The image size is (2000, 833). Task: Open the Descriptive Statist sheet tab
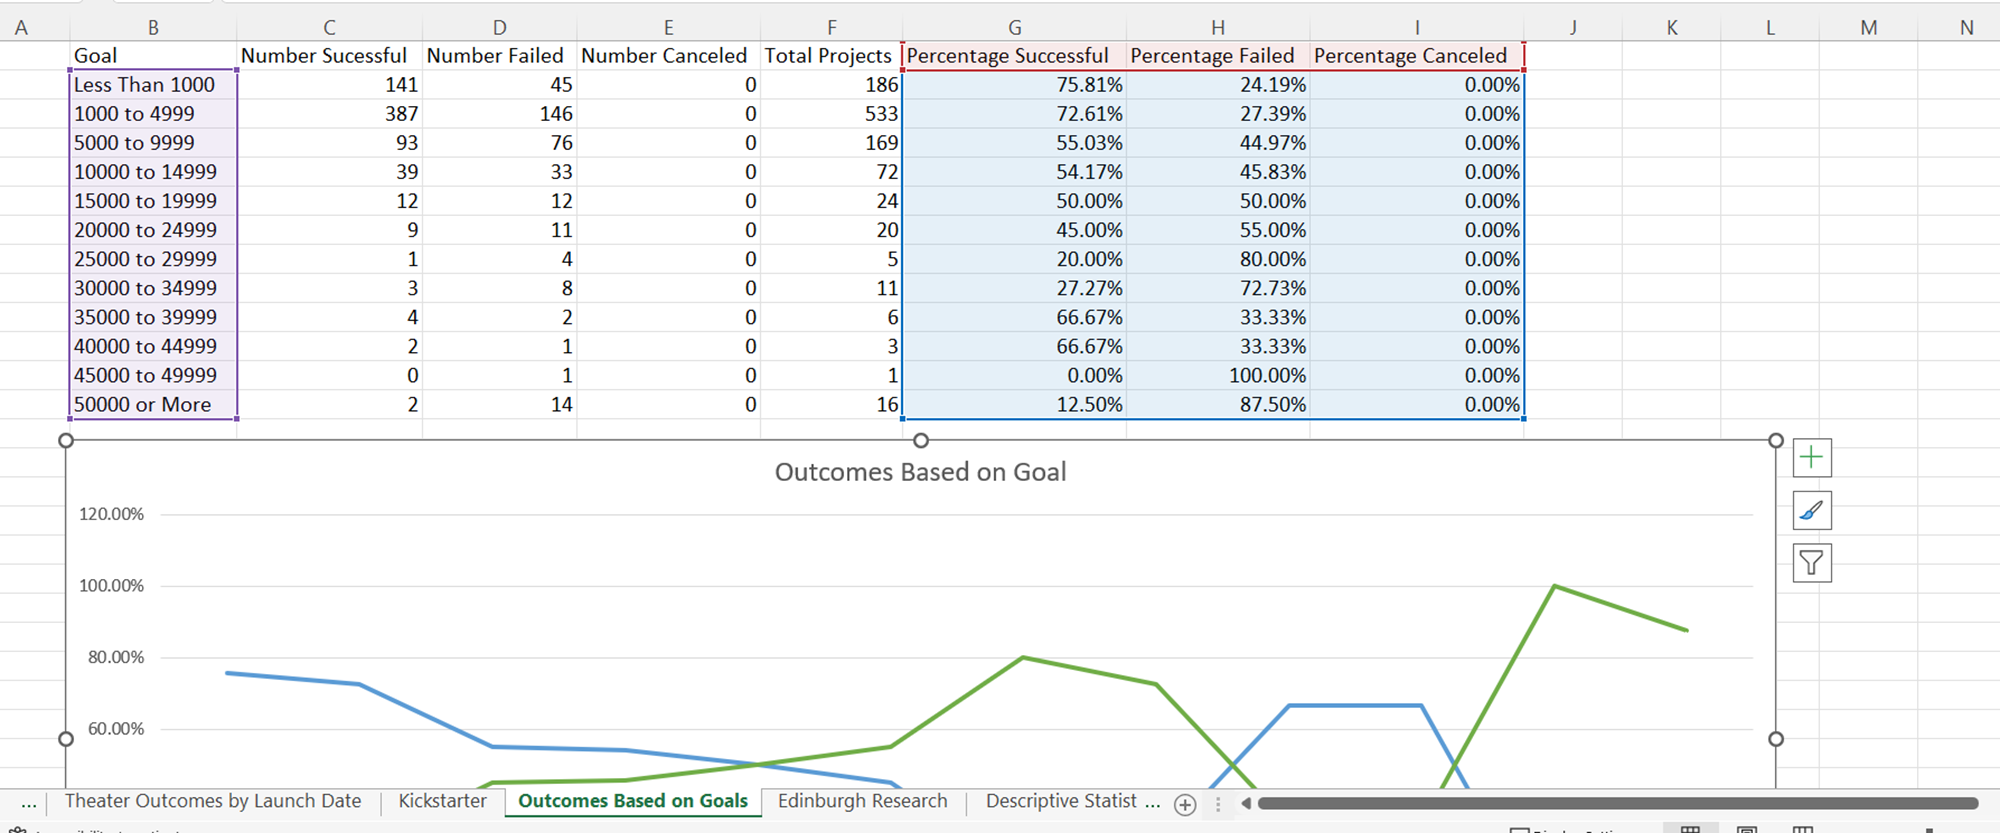1061,801
